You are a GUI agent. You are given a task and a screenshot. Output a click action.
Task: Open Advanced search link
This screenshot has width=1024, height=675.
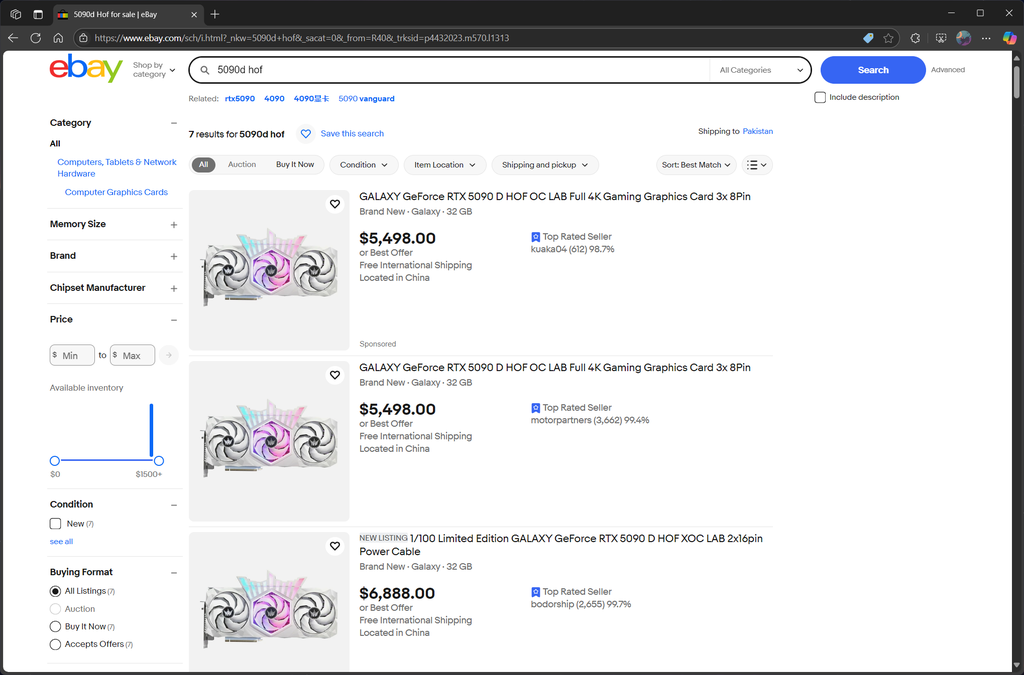[x=948, y=70]
